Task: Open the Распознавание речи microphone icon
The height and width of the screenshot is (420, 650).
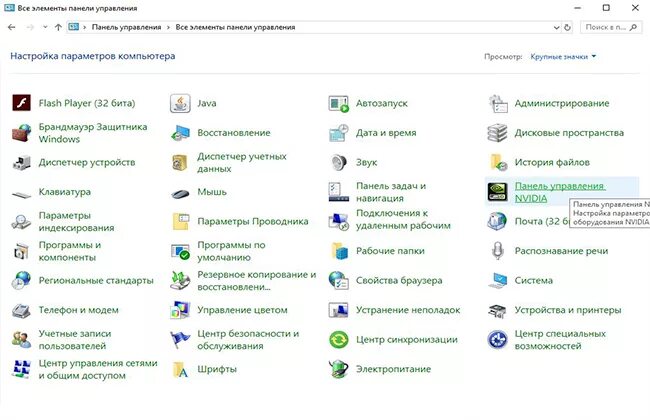Action: pos(497,251)
